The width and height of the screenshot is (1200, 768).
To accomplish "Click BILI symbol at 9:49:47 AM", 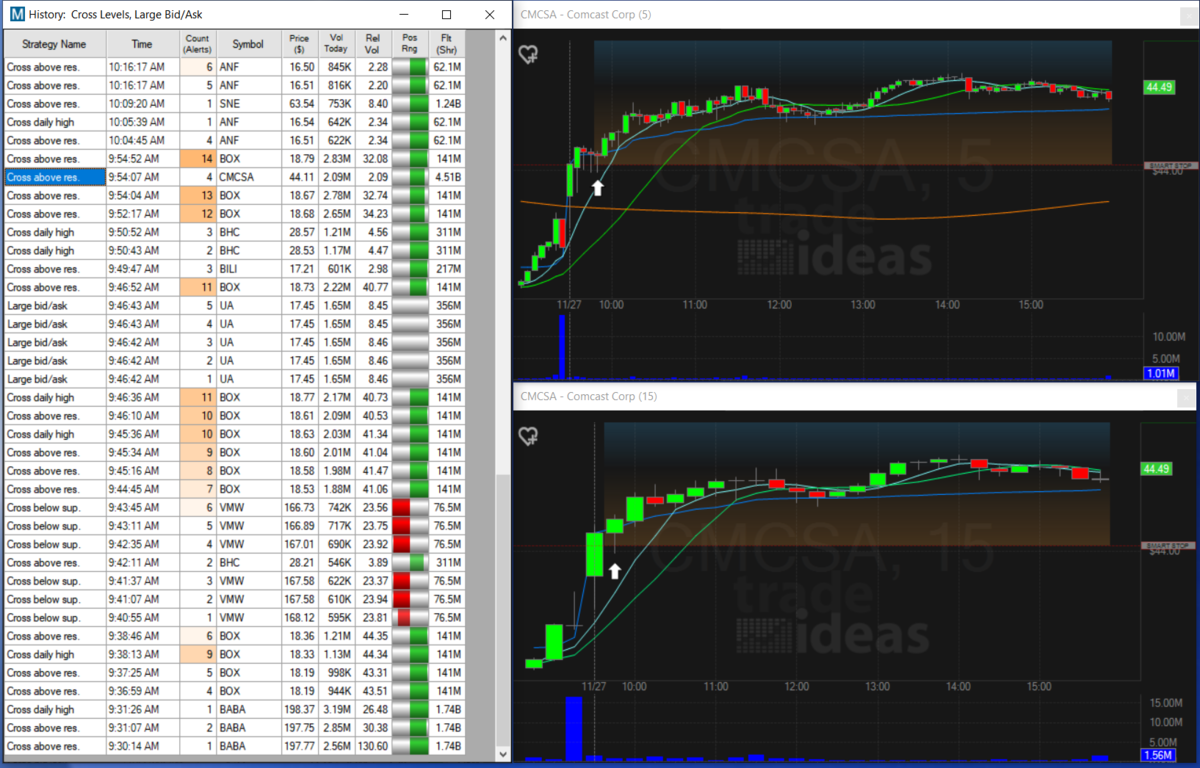I will coord(230,269).
